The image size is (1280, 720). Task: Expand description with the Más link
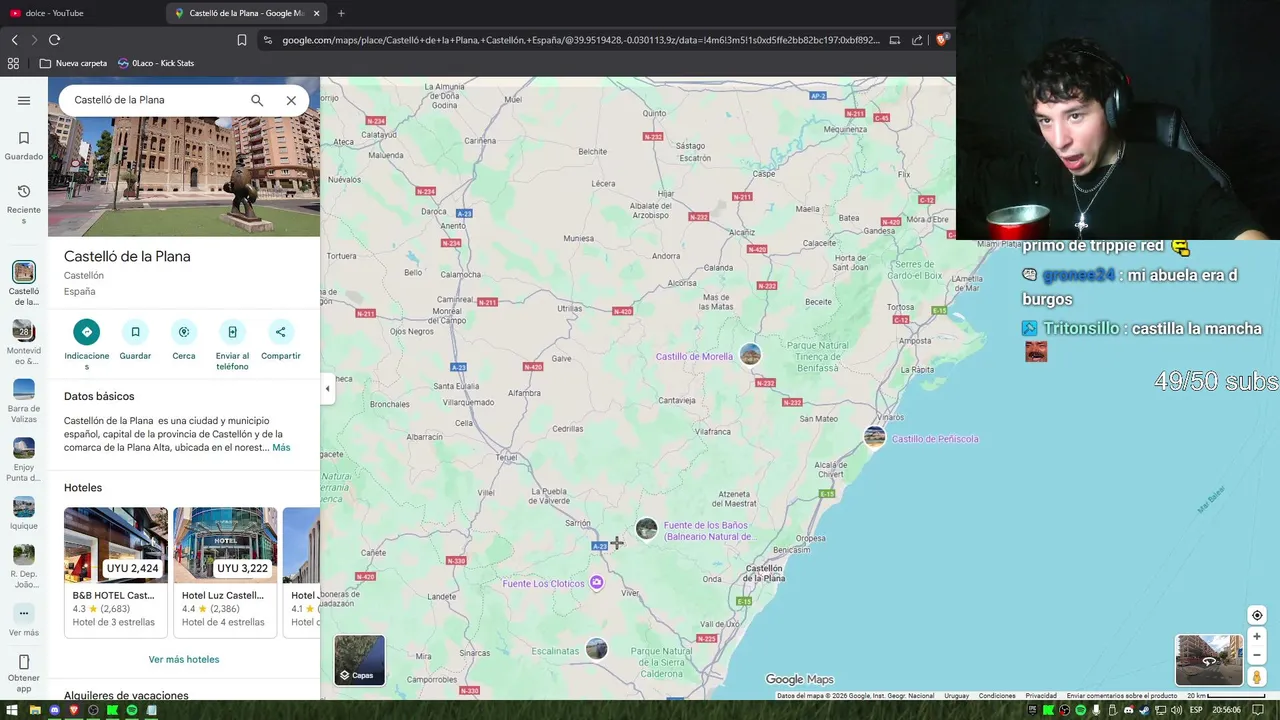[281, 448]
